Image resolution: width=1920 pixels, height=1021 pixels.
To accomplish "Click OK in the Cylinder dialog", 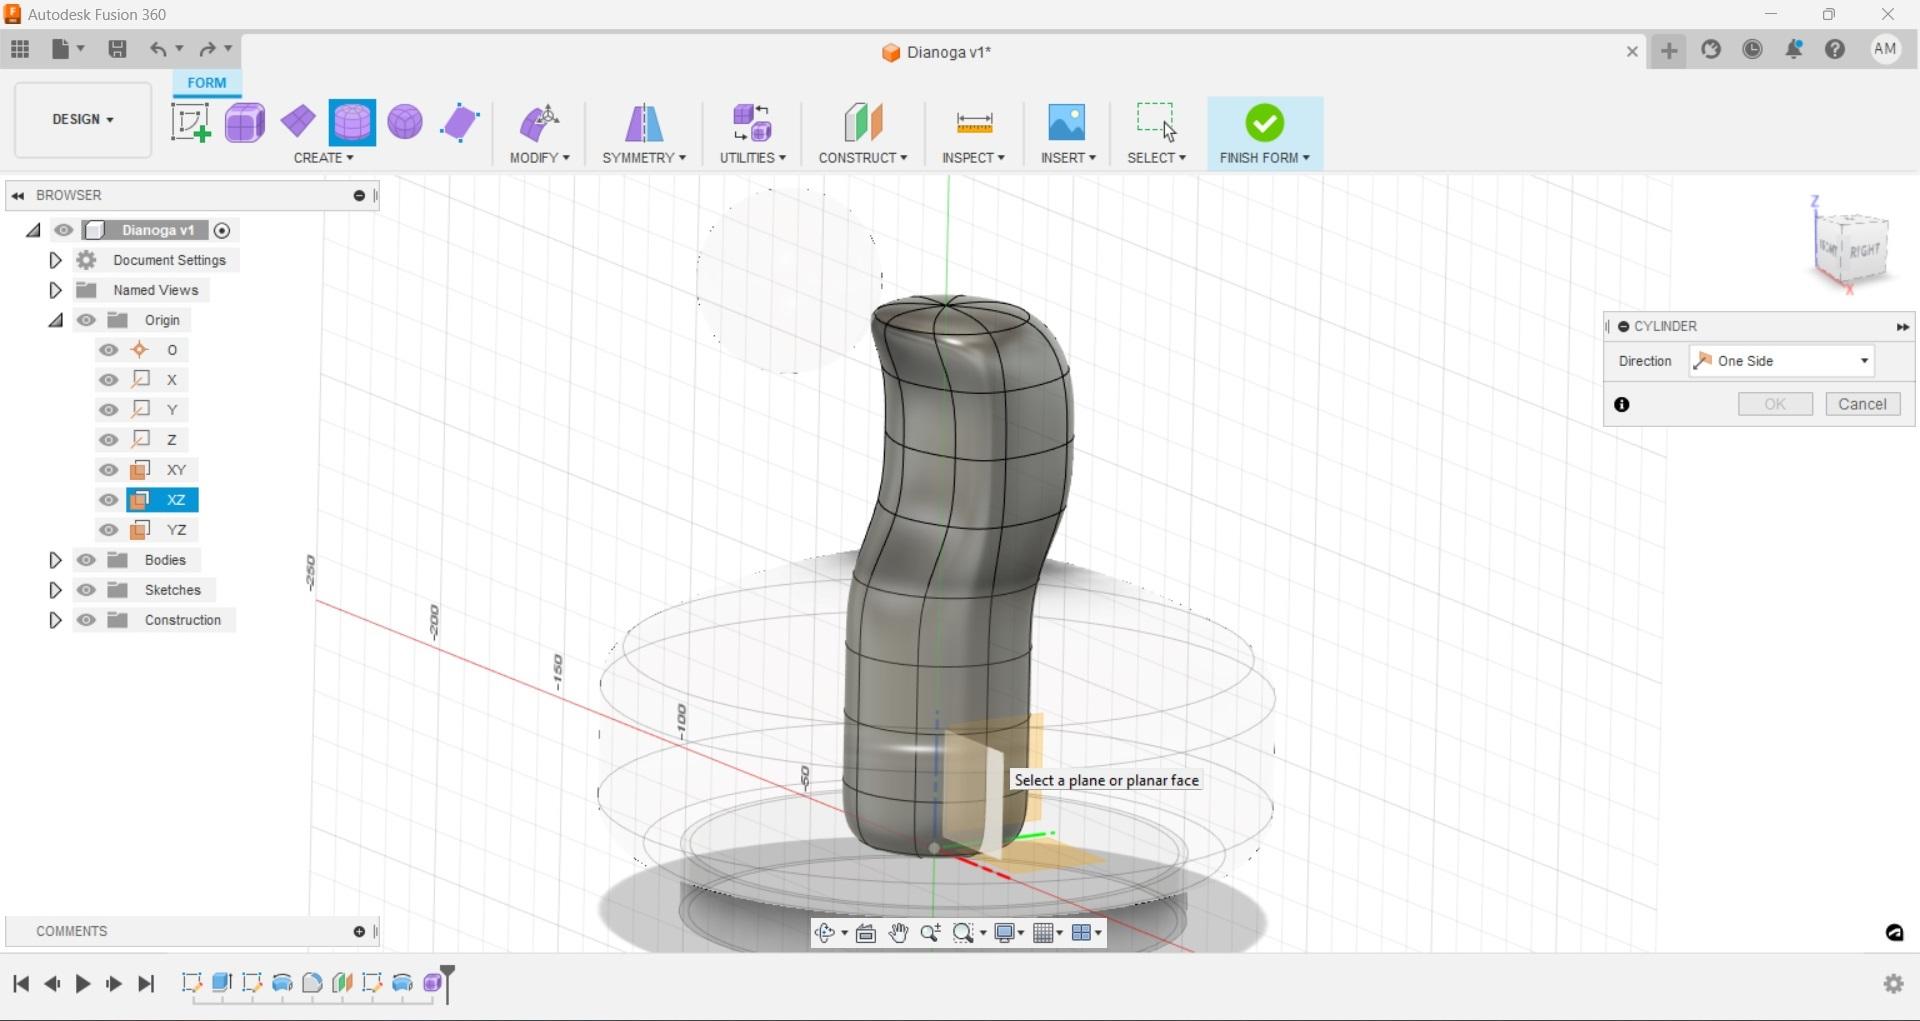I will tap(1775, 403).
